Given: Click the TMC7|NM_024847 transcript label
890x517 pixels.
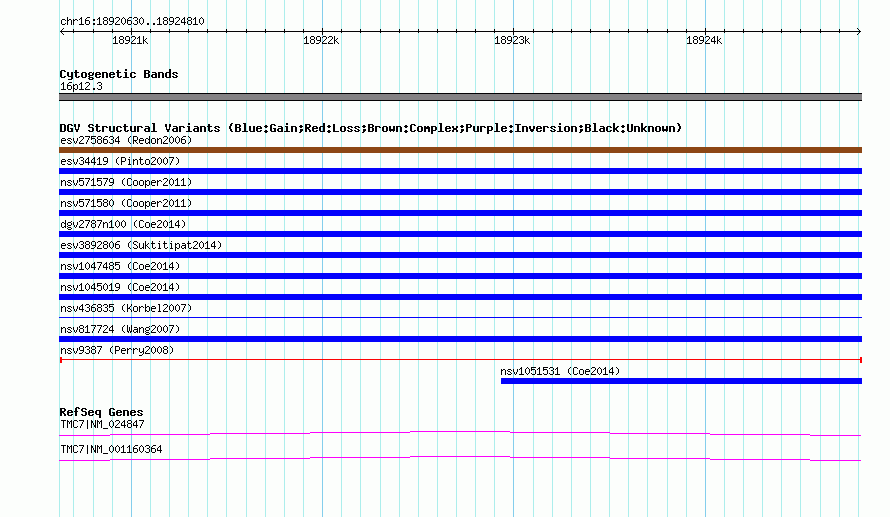Looking at the screenshot, I should 102,424.
